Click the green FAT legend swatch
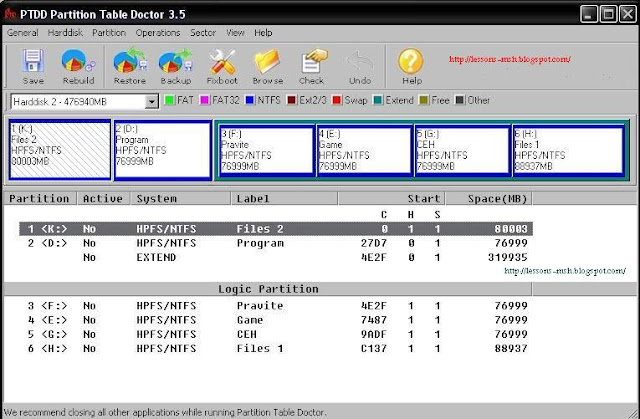This screenshot has width=640, height=419. (169, 100)
